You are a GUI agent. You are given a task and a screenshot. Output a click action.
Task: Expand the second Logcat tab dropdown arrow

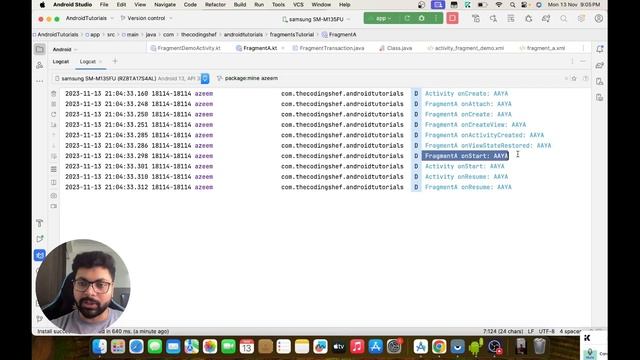pos(100,62)
